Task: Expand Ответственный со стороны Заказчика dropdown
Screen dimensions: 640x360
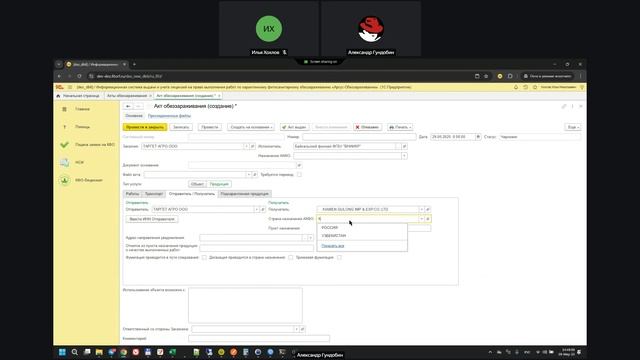Action: [296, 329]
